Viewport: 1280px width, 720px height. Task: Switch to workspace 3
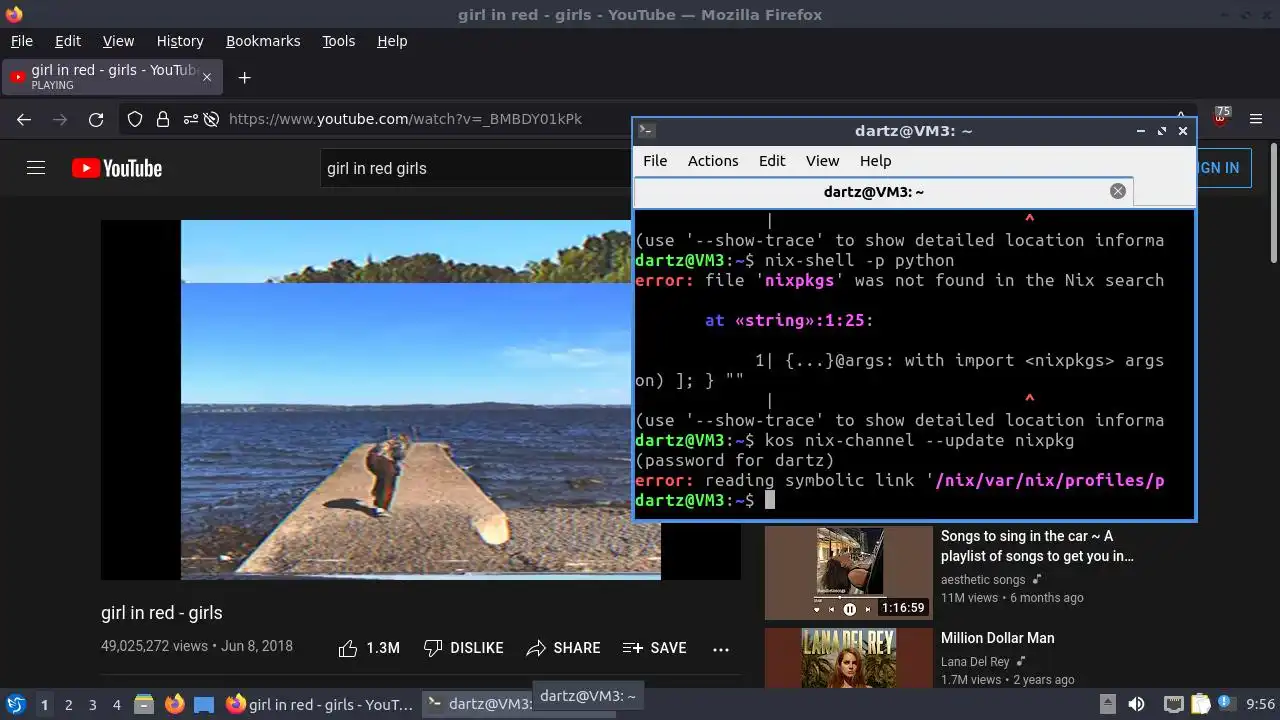click(92, 705)
